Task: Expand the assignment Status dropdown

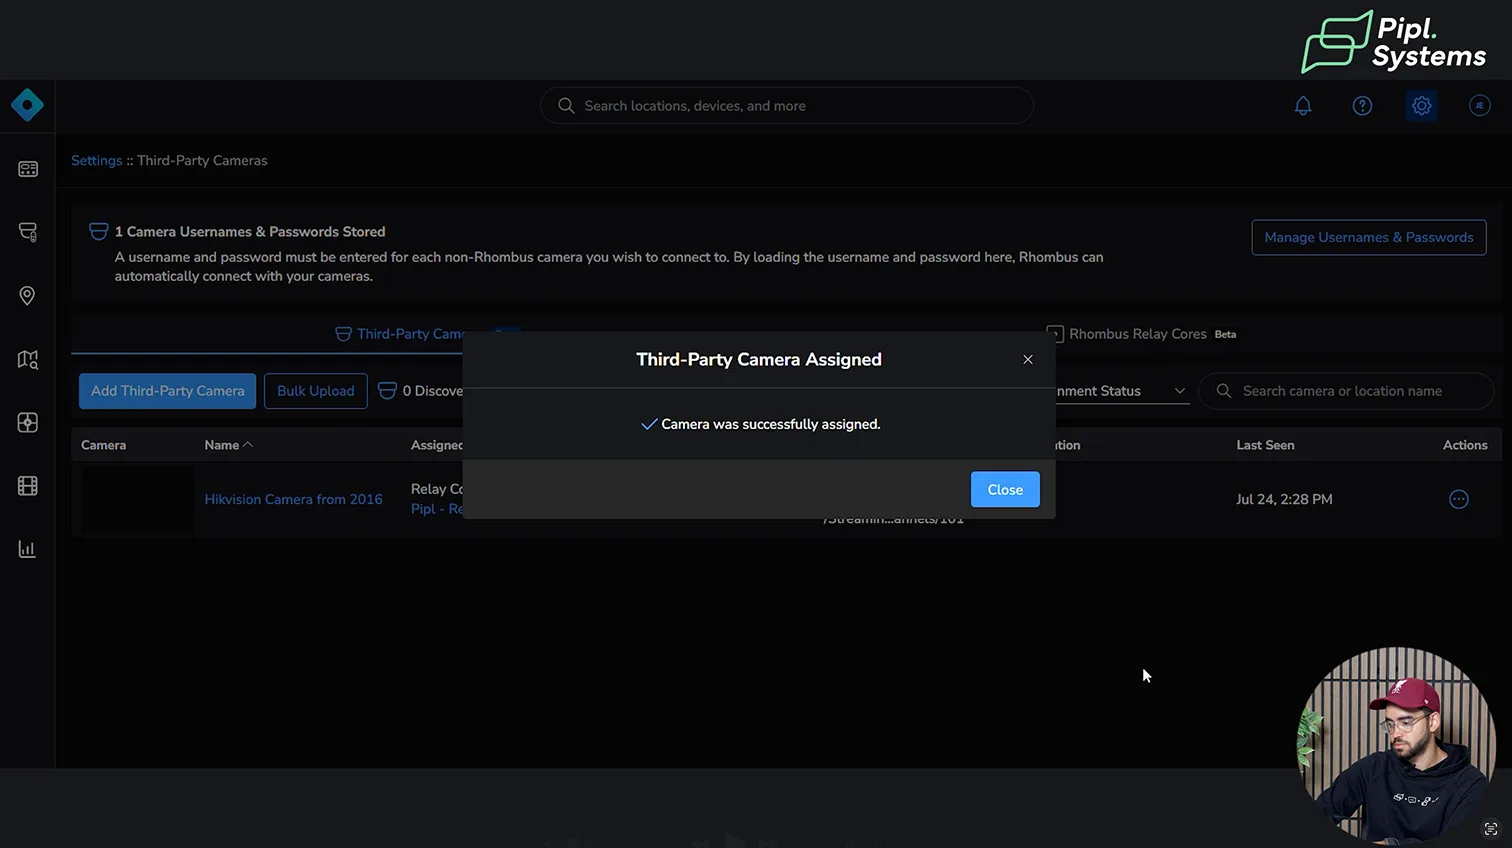Action: click(1120, 391)
